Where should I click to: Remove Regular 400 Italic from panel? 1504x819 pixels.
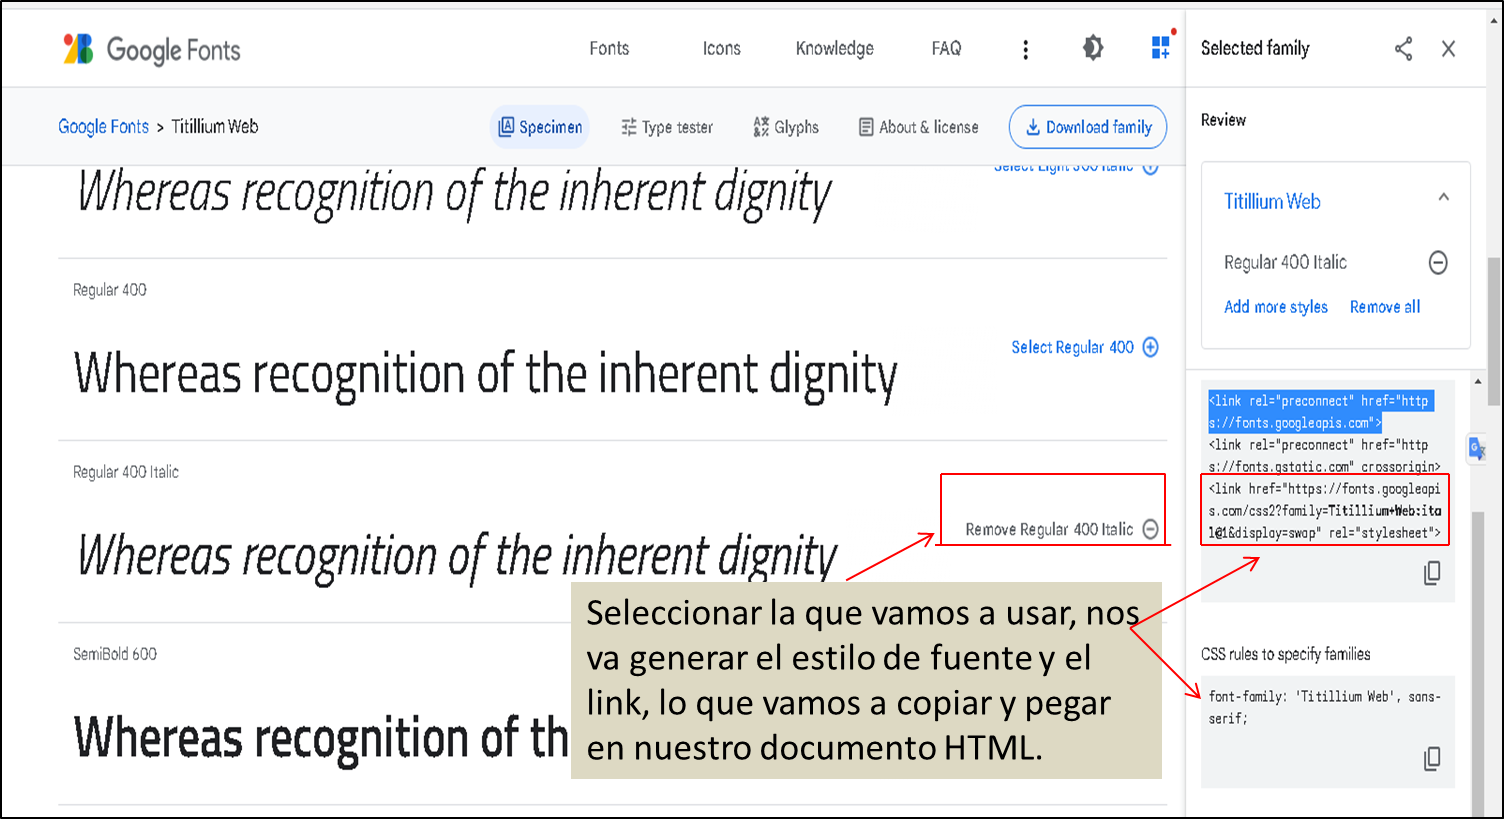(1438, 262)
